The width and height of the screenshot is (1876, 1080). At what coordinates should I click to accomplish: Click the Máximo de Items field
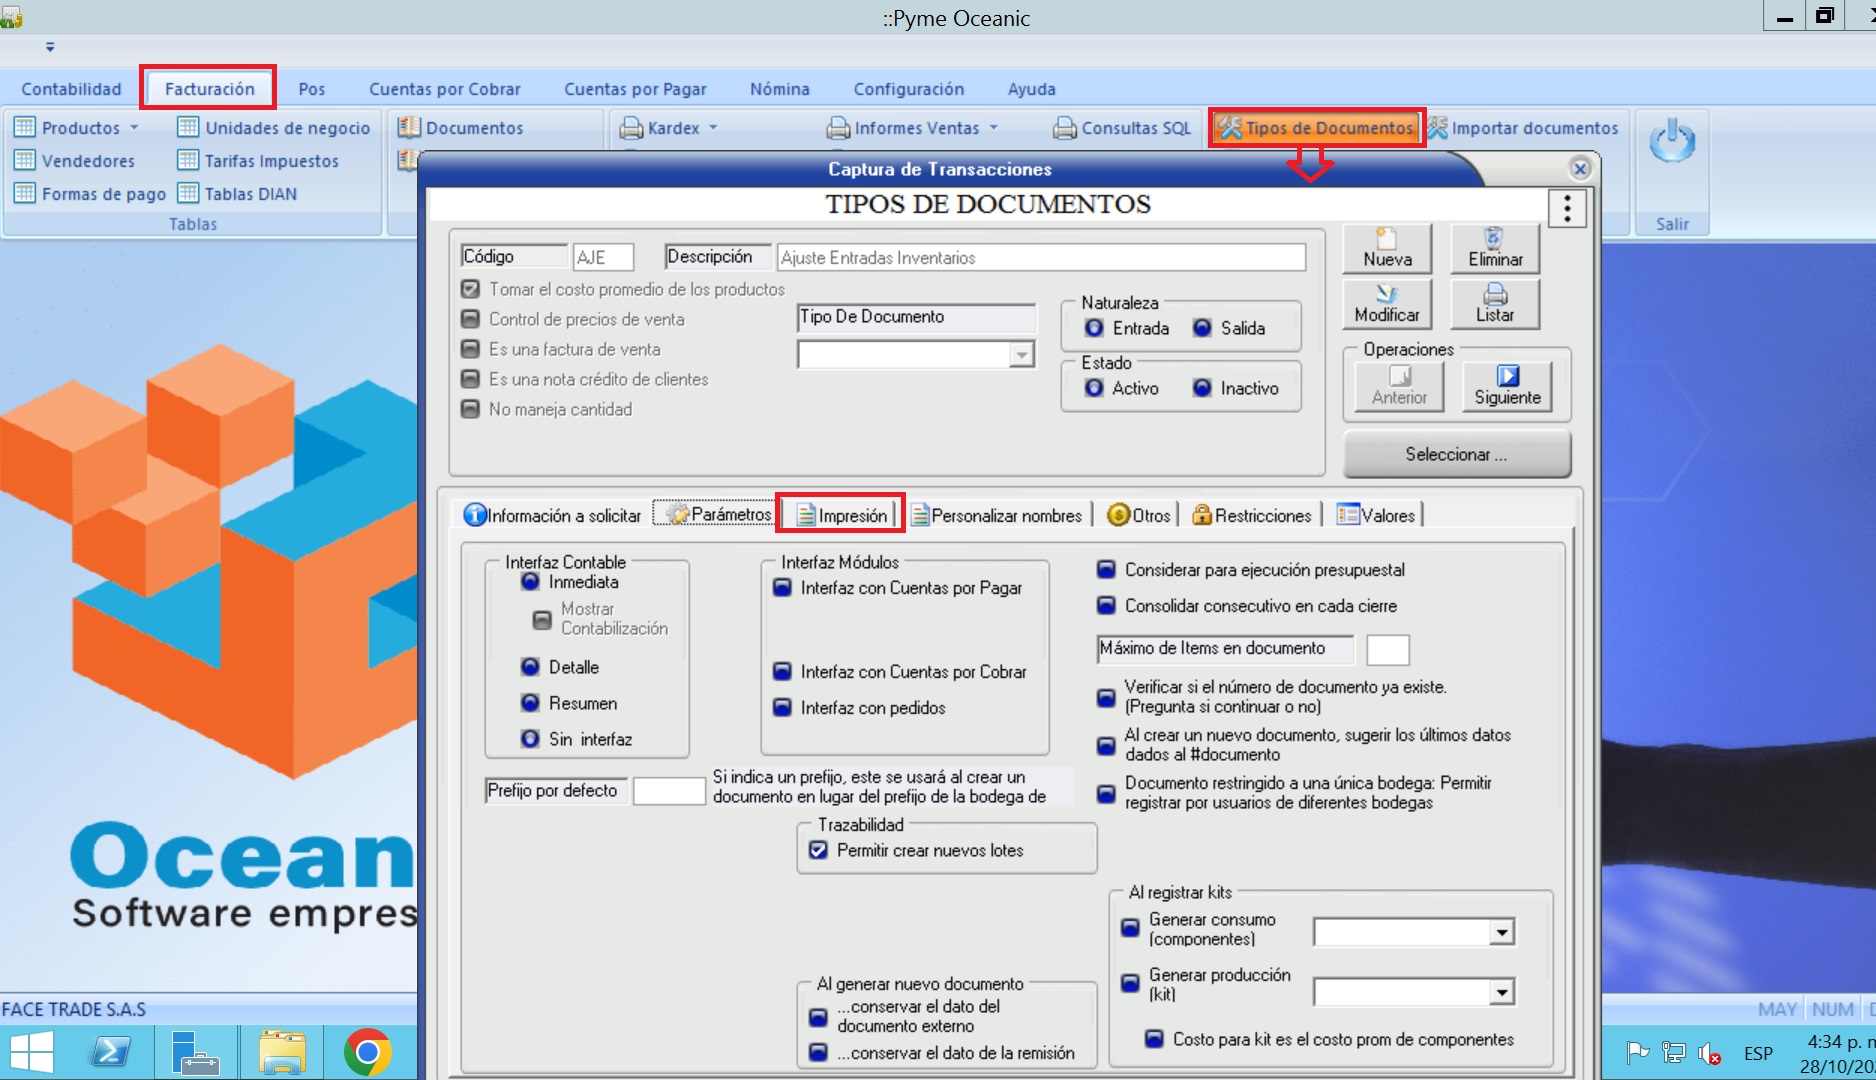(x=1388, y=649)
